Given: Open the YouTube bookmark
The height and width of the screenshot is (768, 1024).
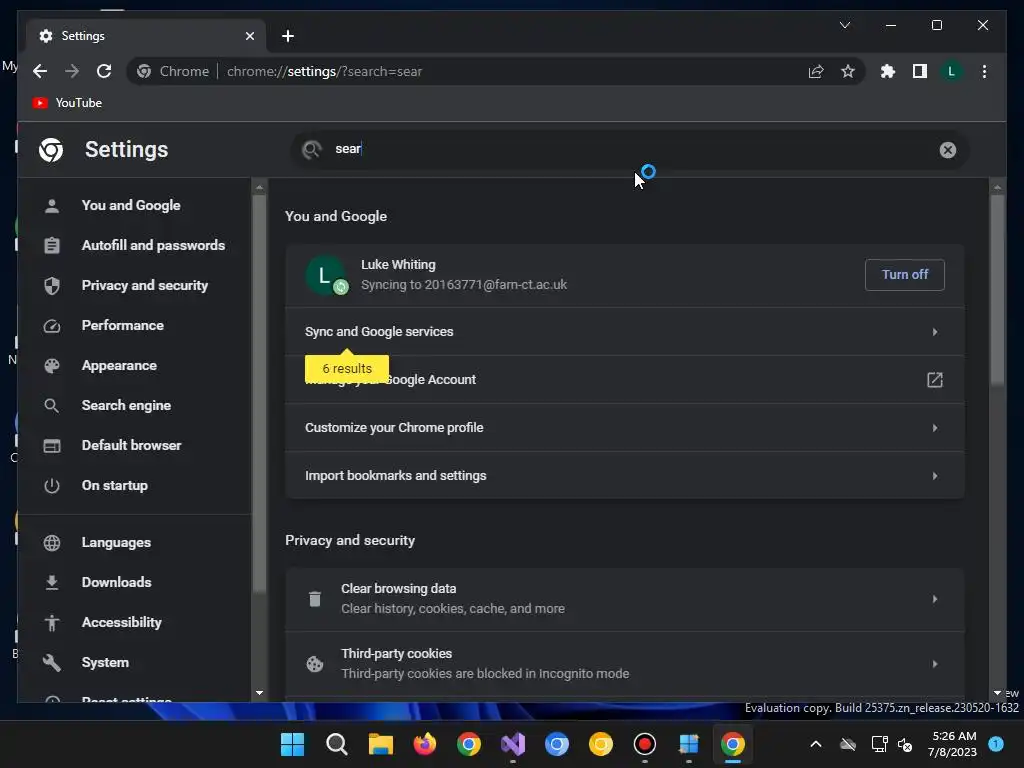Looking at the screenshot, I should [x=67, y=103].
